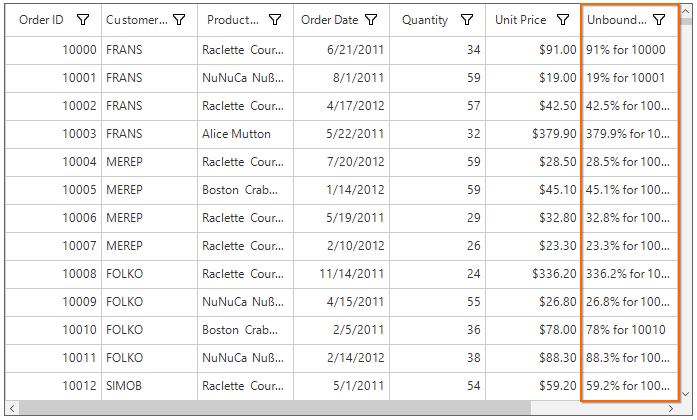This screenshot has height=420, width=697.
Task: Select Order ID cell 10007
Action: click(x=53, y=246)
